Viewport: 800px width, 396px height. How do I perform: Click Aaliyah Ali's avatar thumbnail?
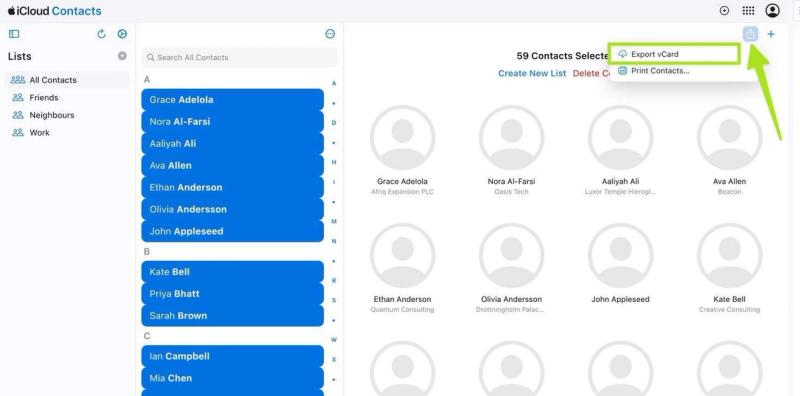(x=620, y=138)
